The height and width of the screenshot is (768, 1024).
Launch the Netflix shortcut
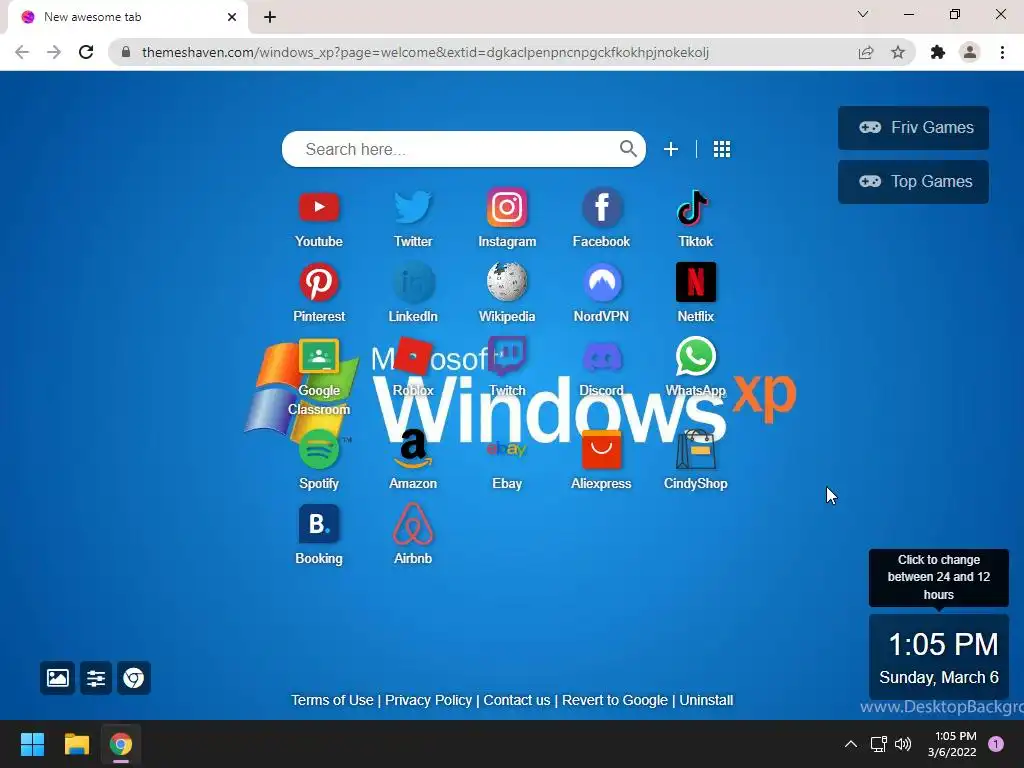(696, 282)
